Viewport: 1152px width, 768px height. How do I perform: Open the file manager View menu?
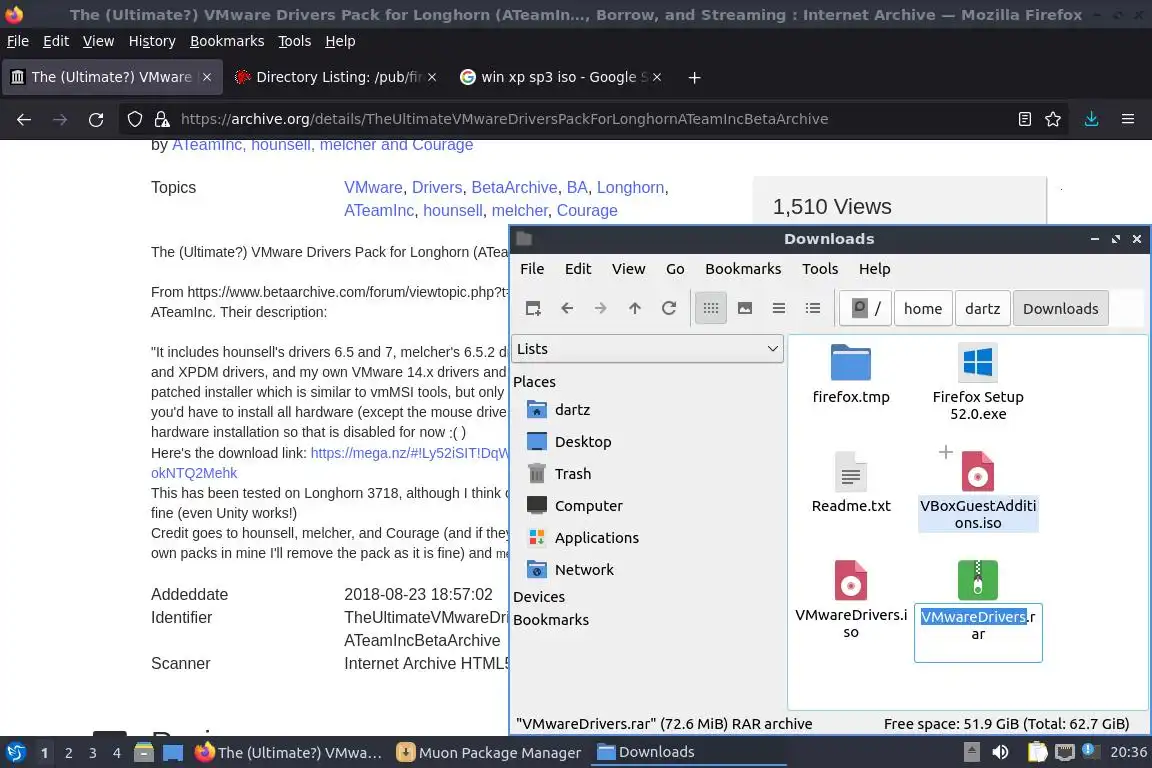tap(628, 268)
